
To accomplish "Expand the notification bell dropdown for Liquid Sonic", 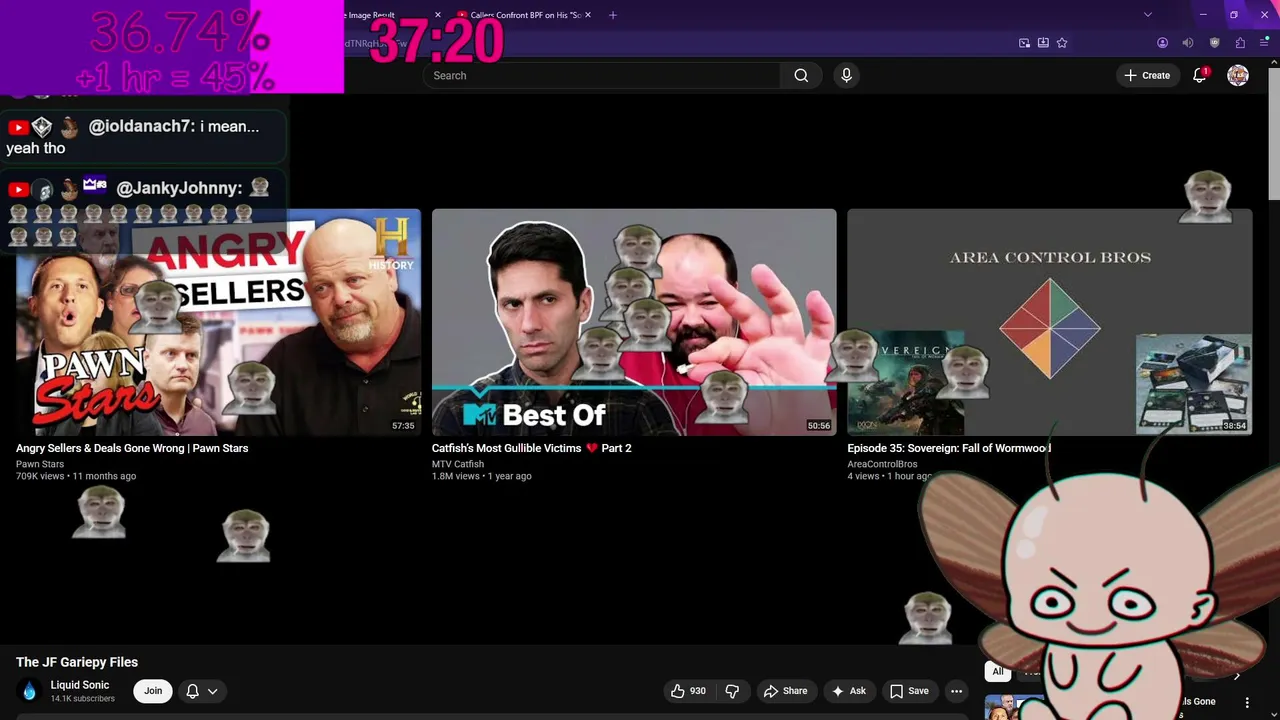I will click(202, 691).
